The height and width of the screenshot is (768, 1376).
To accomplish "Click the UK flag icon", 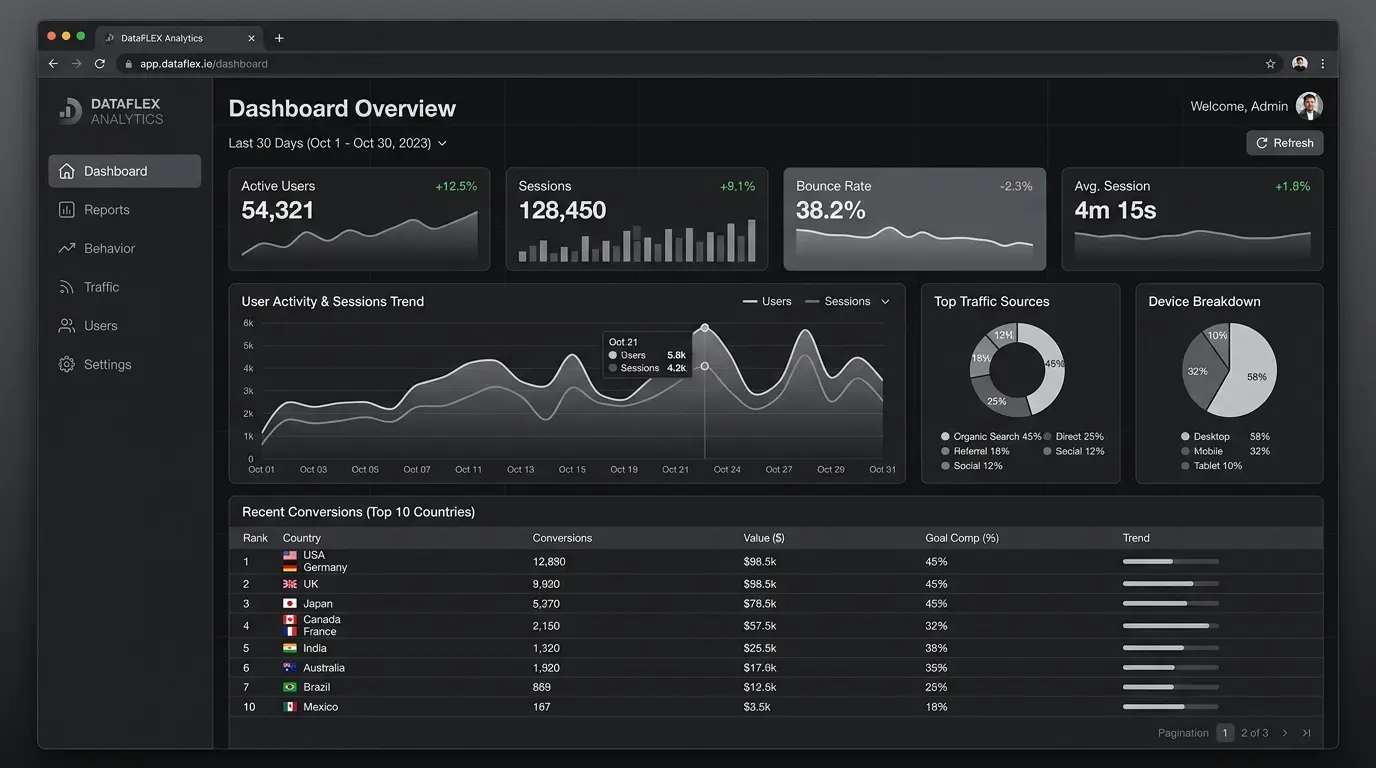I will 290,584.
